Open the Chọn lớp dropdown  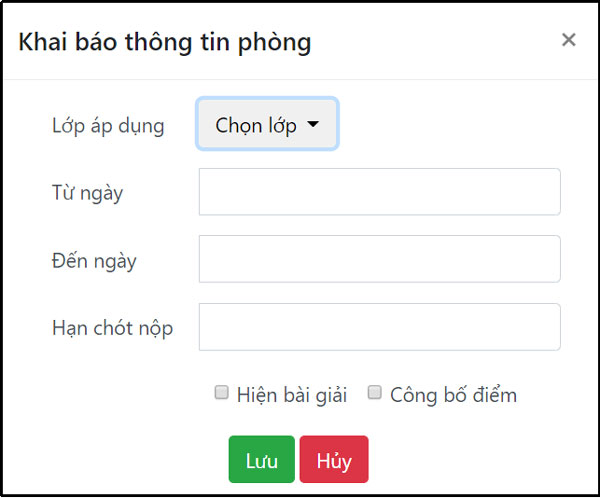(267, 124)
